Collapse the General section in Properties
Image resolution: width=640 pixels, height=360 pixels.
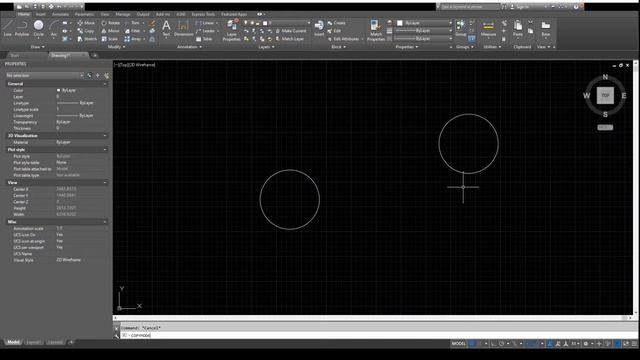[105, 84]
